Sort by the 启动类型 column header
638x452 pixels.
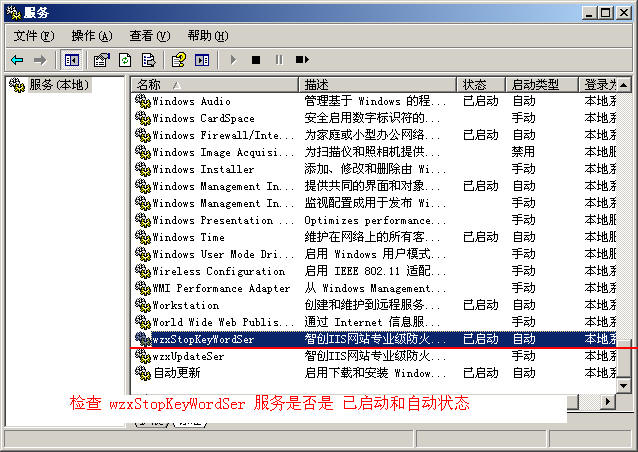click(x=542, y=85)
